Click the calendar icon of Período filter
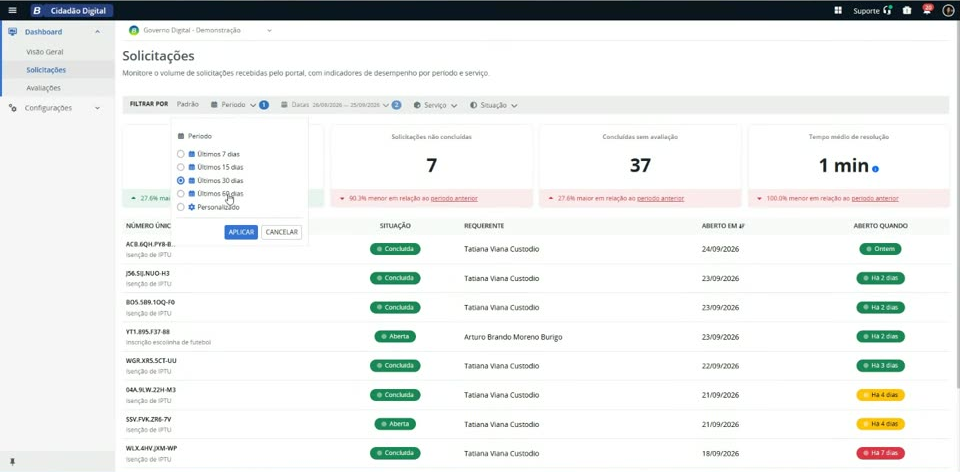The width and height of the screenshot is (960, 472). [x=214, y=105]
